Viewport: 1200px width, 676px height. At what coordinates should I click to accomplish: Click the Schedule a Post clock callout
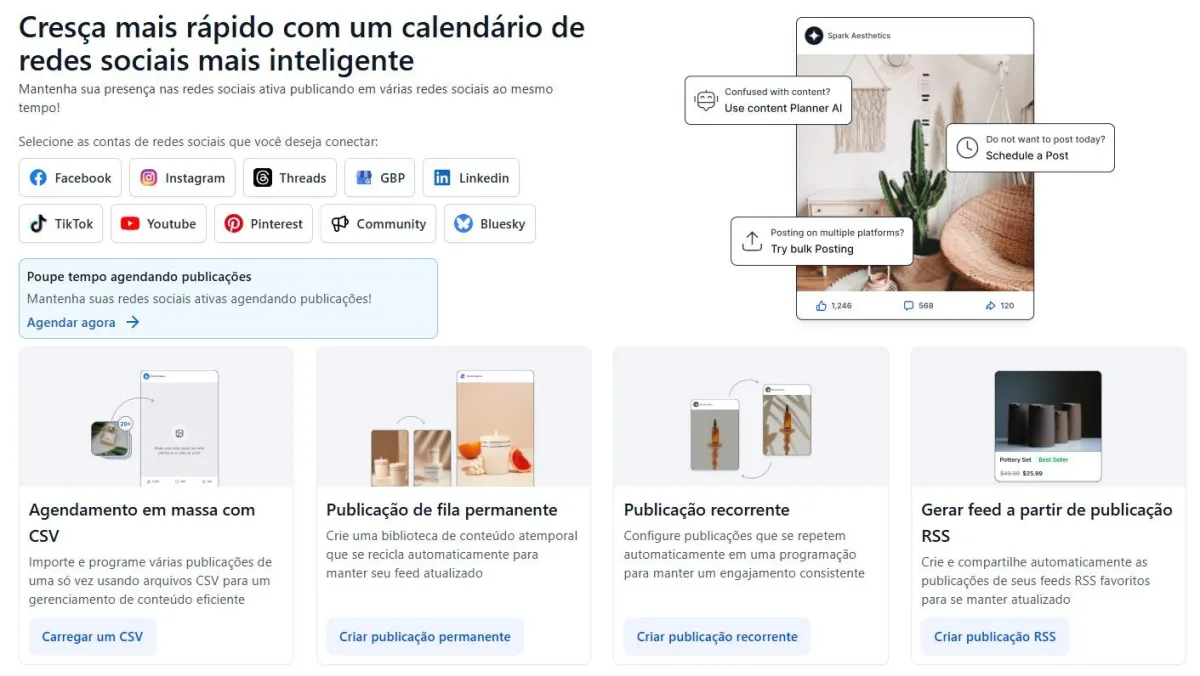1030,148
